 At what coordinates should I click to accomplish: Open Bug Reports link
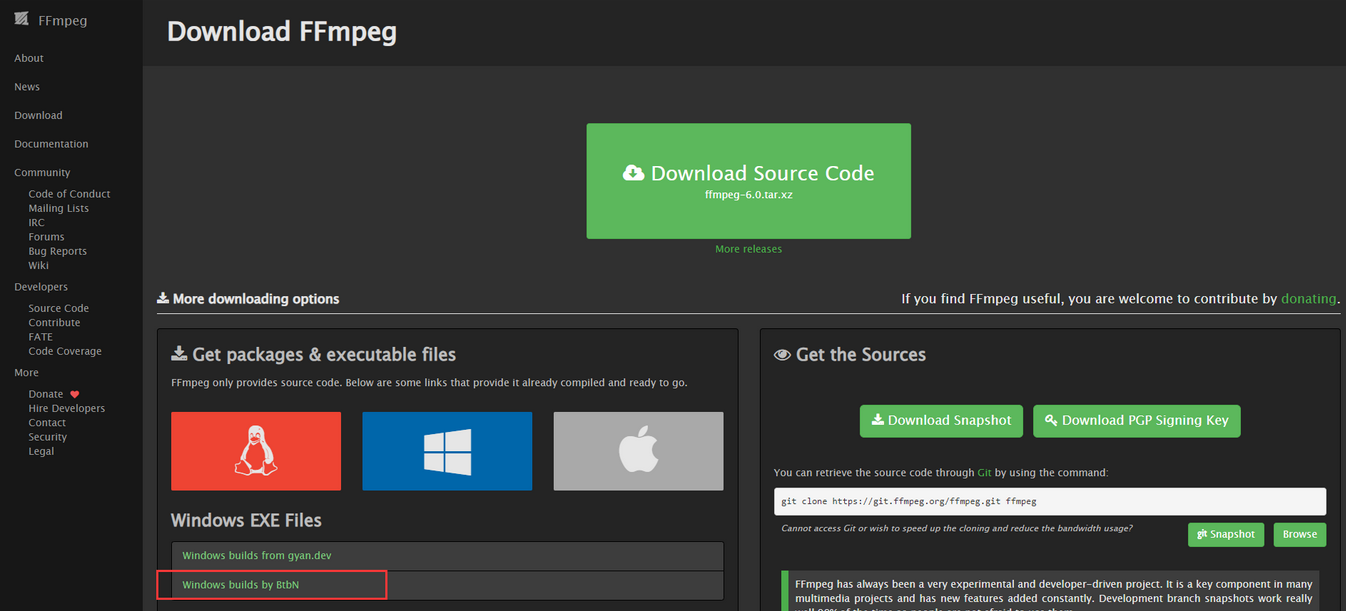[x=57, y=251]
